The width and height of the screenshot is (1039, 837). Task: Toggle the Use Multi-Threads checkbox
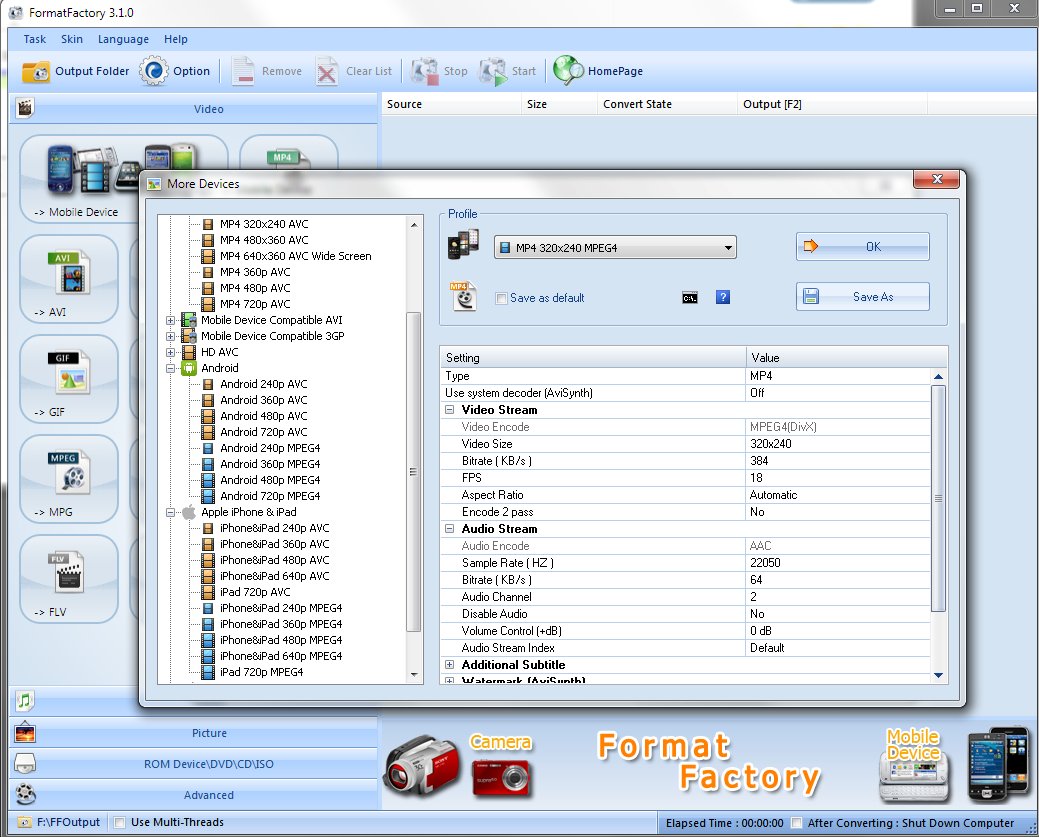(119, 822)
